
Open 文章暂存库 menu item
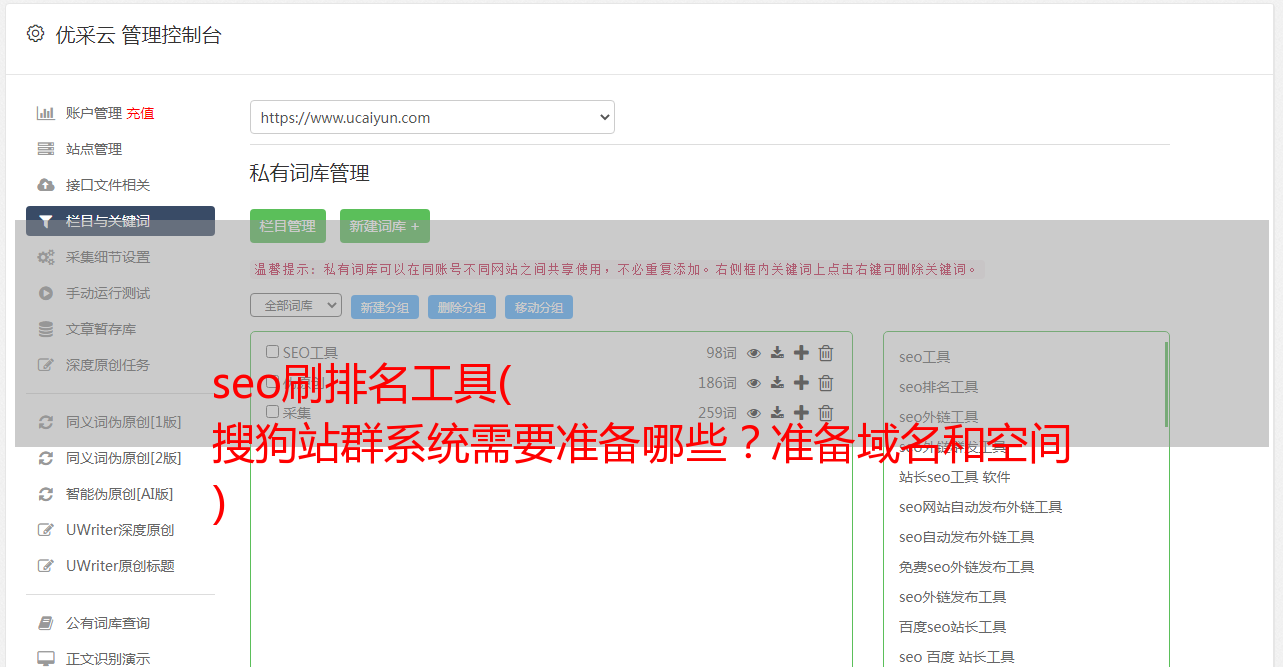tap(101, 329)
